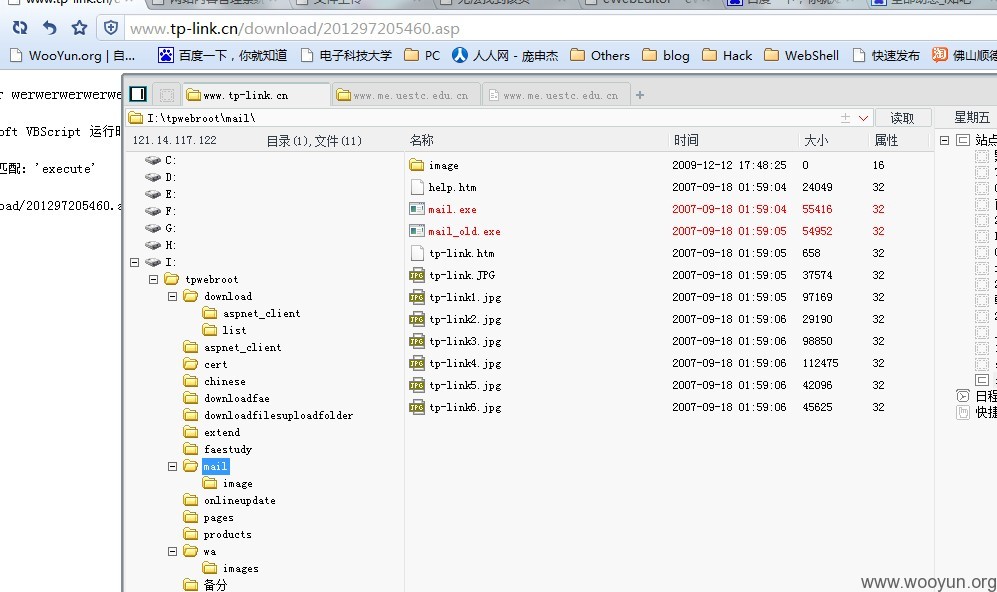Click the image folder icon in file list
997x592 pixels.
point(416,165)
